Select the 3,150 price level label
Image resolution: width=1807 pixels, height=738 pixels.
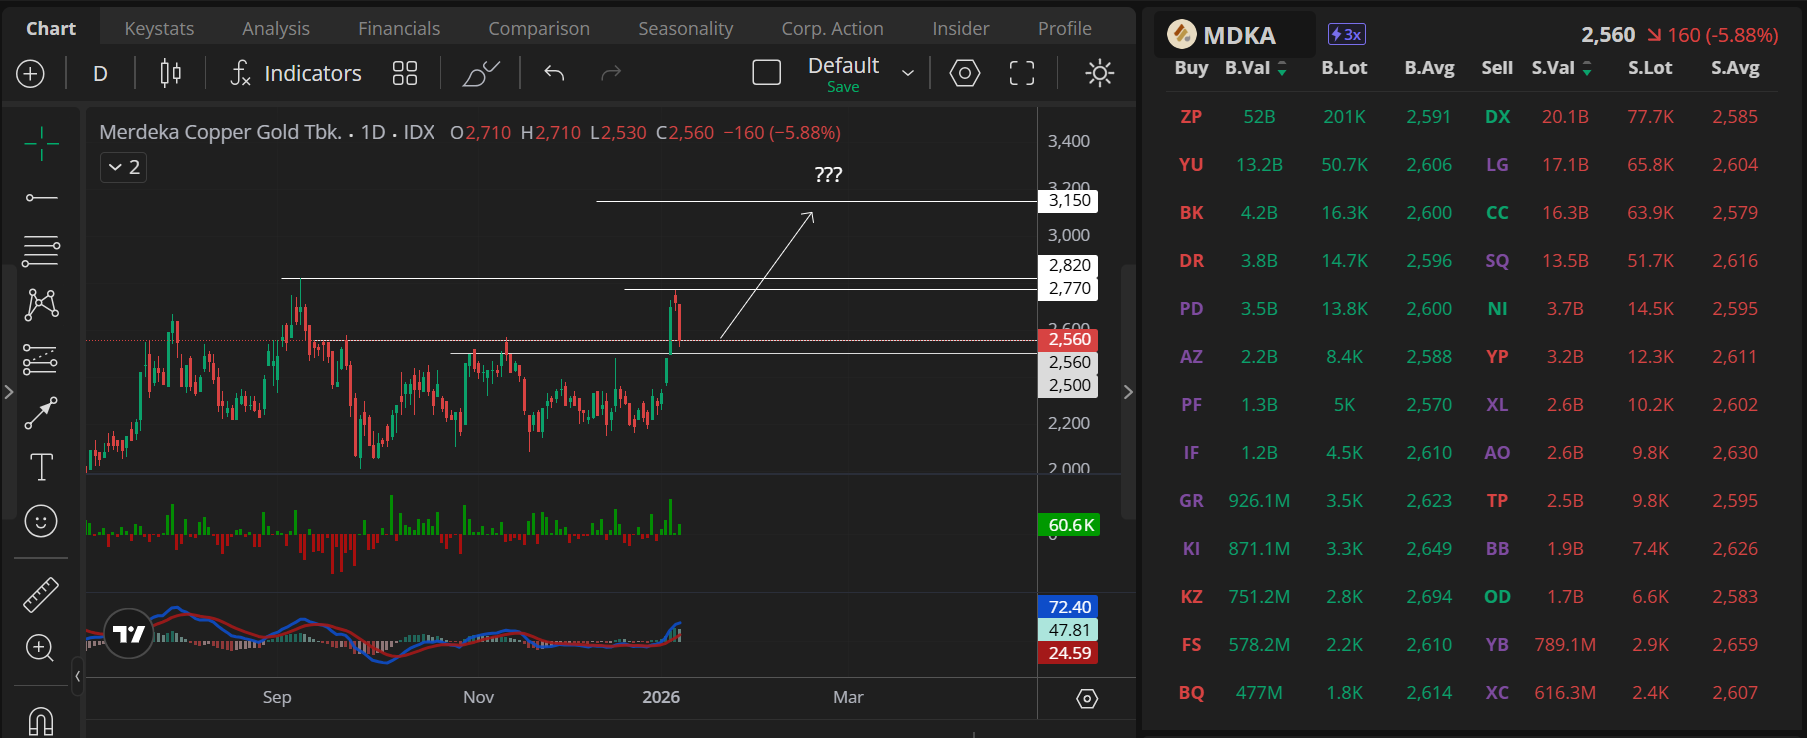click(1069, 201)
